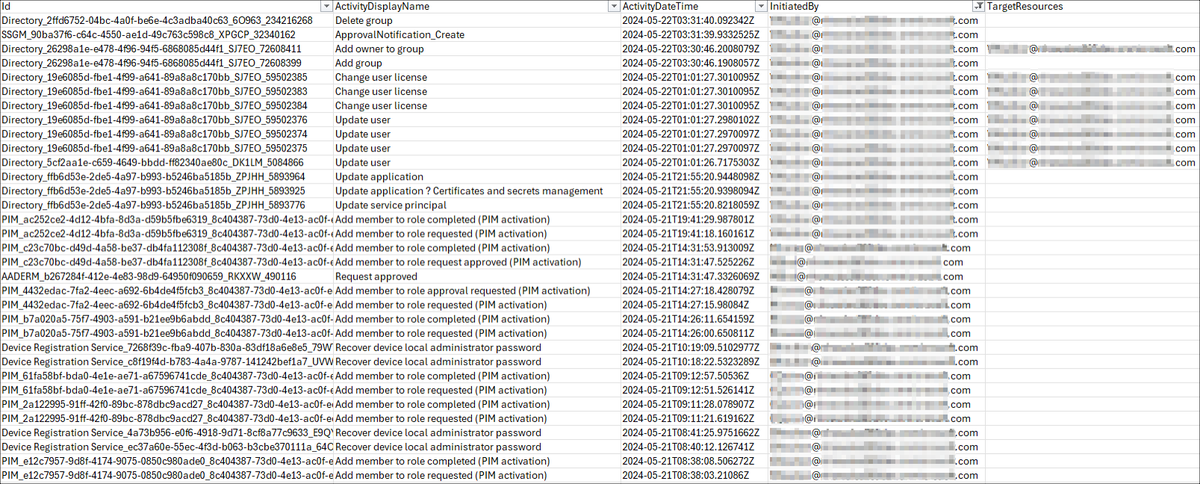Select timestamp 2024-05-21T21:55:20.8218059Z

click(693, 204)
